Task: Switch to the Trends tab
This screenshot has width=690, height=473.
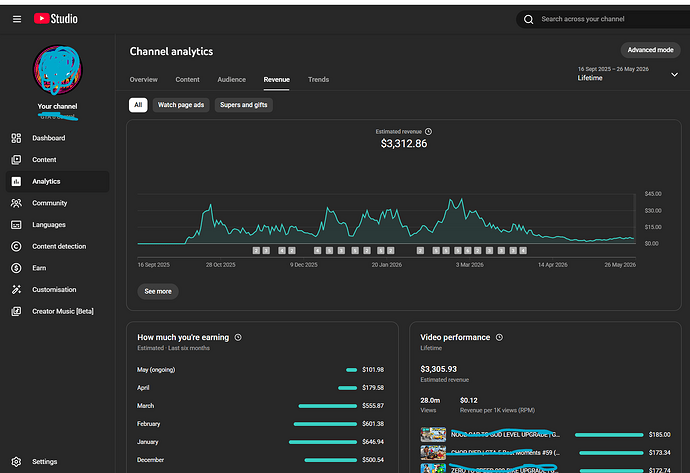Action: 319,80
